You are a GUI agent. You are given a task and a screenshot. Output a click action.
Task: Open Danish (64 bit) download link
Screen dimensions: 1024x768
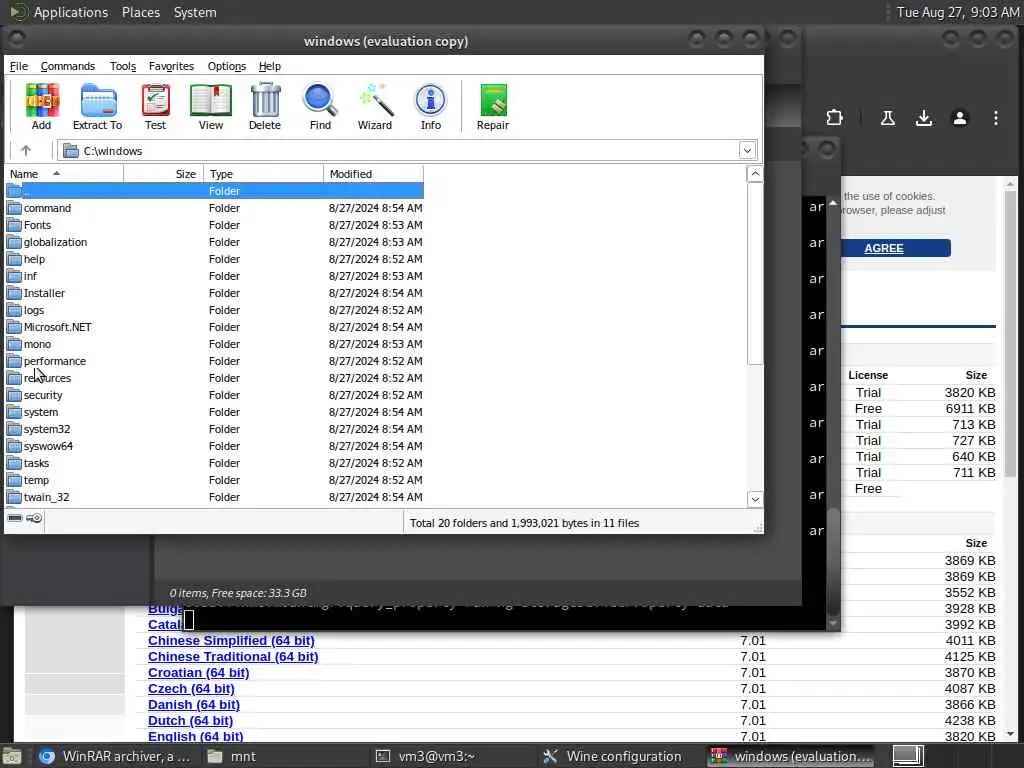[x=194, y=705]
